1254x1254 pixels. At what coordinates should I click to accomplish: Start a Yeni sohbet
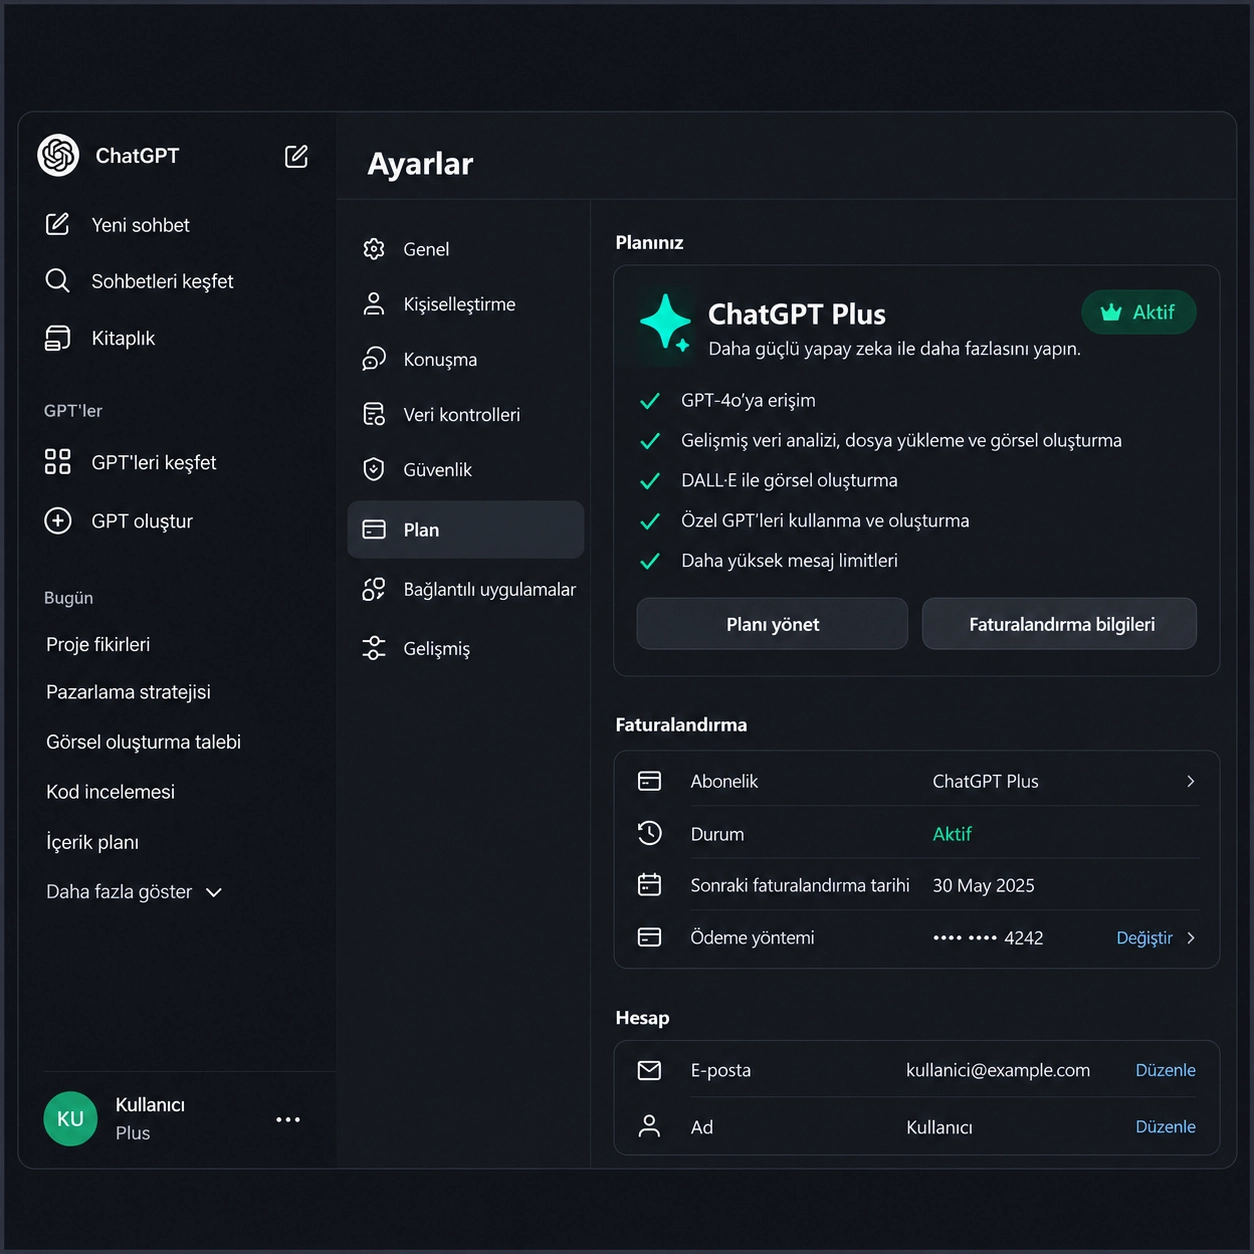point(118,225)
